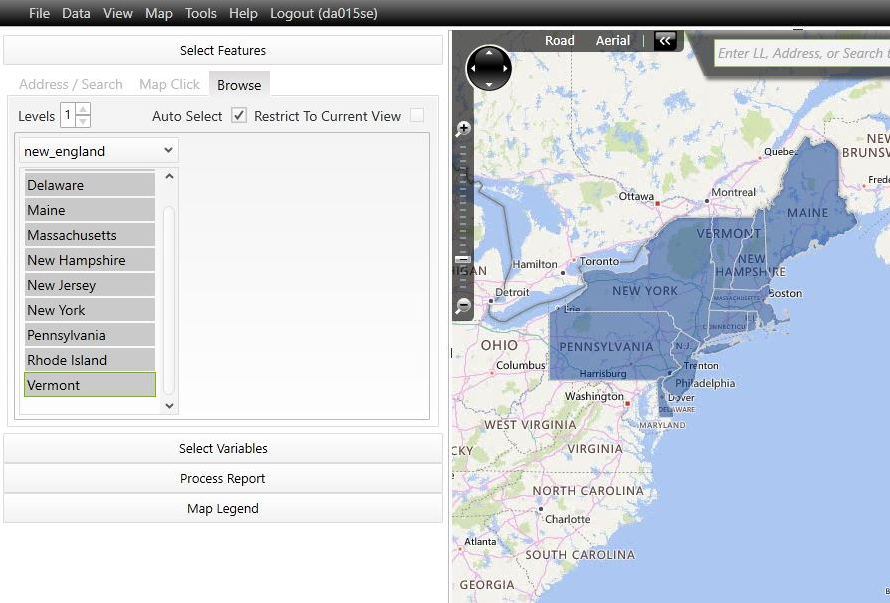890x603 pixels.
Task: Enable Restrict To Current View
Action: [x=418, y=115]
